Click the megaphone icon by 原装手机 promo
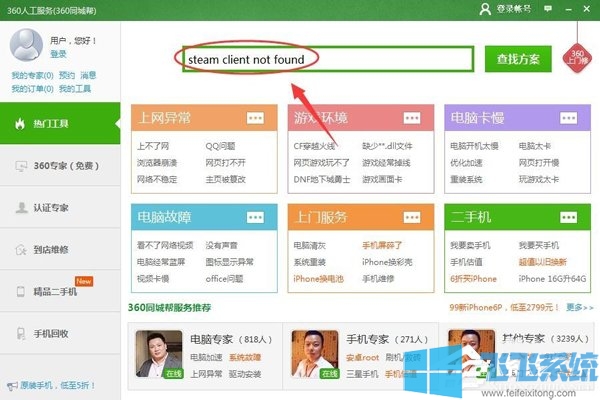The width and height of the screenshot is (600, 400). (10, 384)
